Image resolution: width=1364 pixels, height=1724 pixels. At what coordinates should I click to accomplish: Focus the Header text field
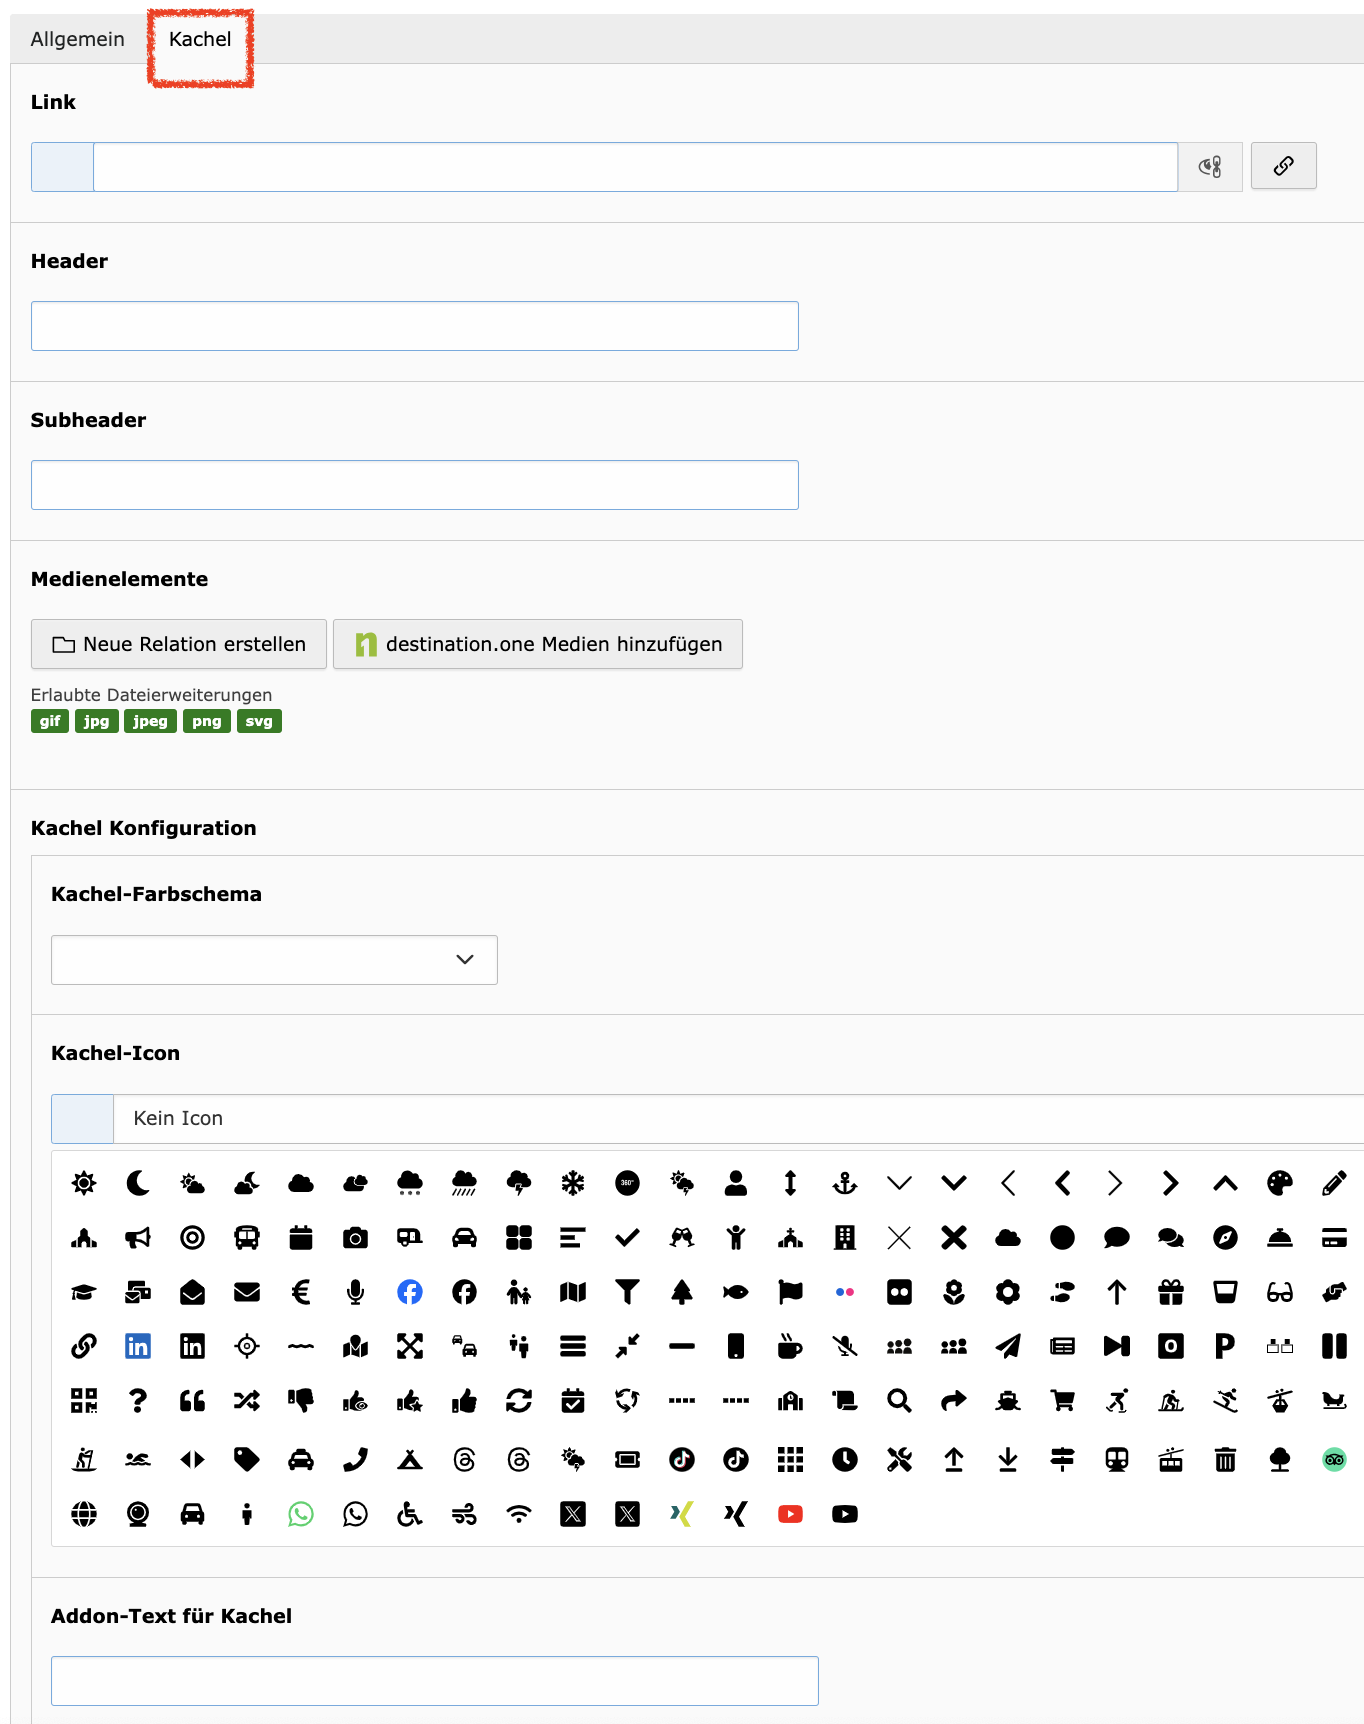(415, 326)
